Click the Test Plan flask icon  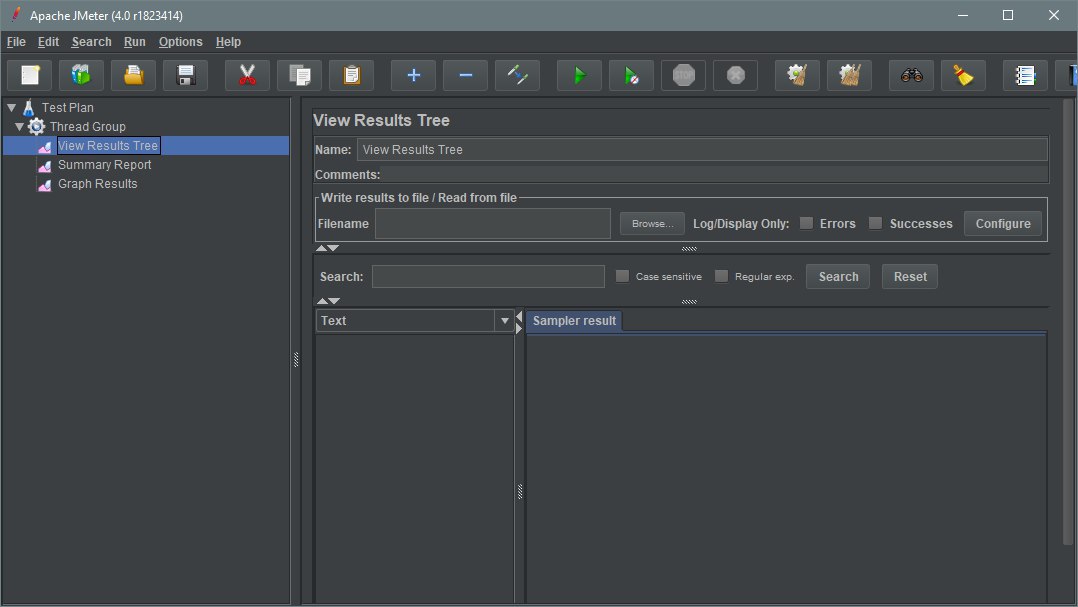pyautogui.click(x=28, y=108)
